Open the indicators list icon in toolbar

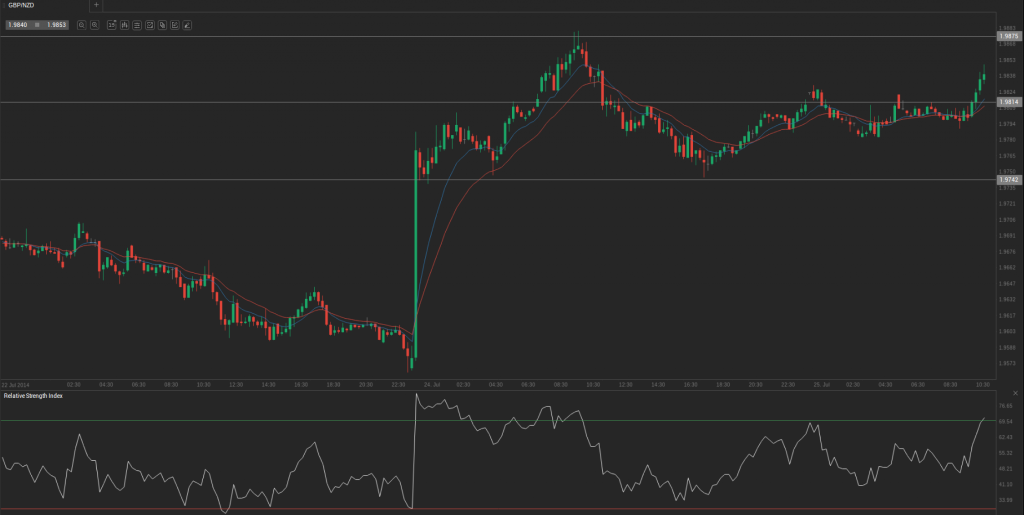coord(136,25)
